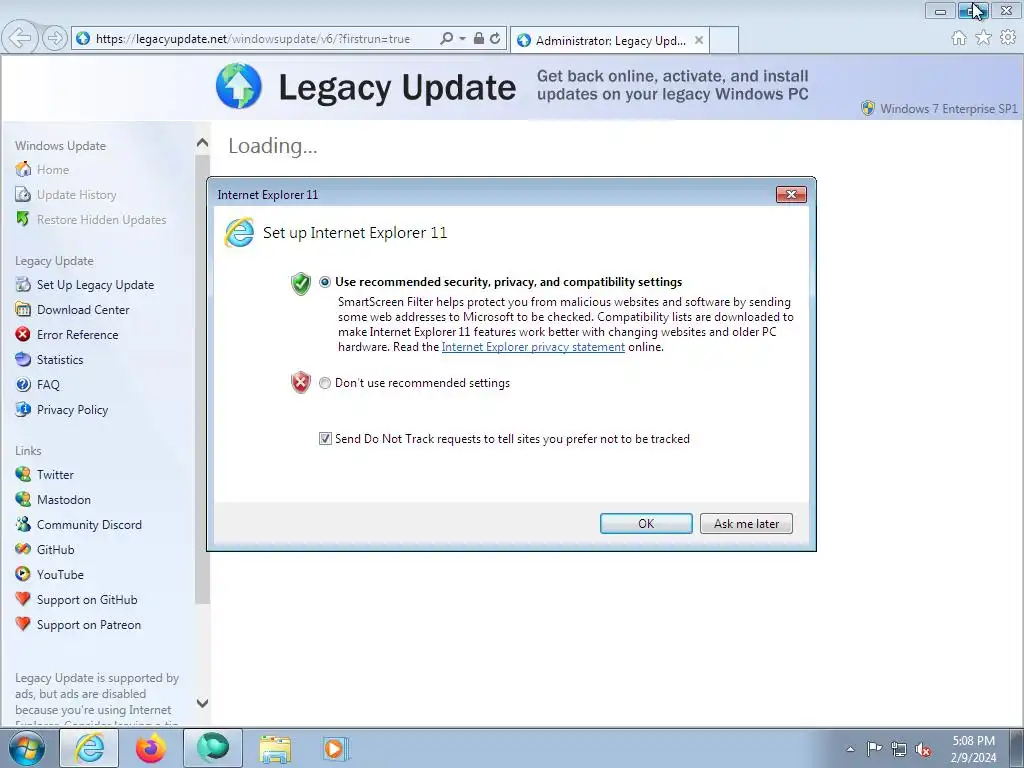Open the Privacy Policy link
Screen dimensions: 1024x768
[72, 410]
